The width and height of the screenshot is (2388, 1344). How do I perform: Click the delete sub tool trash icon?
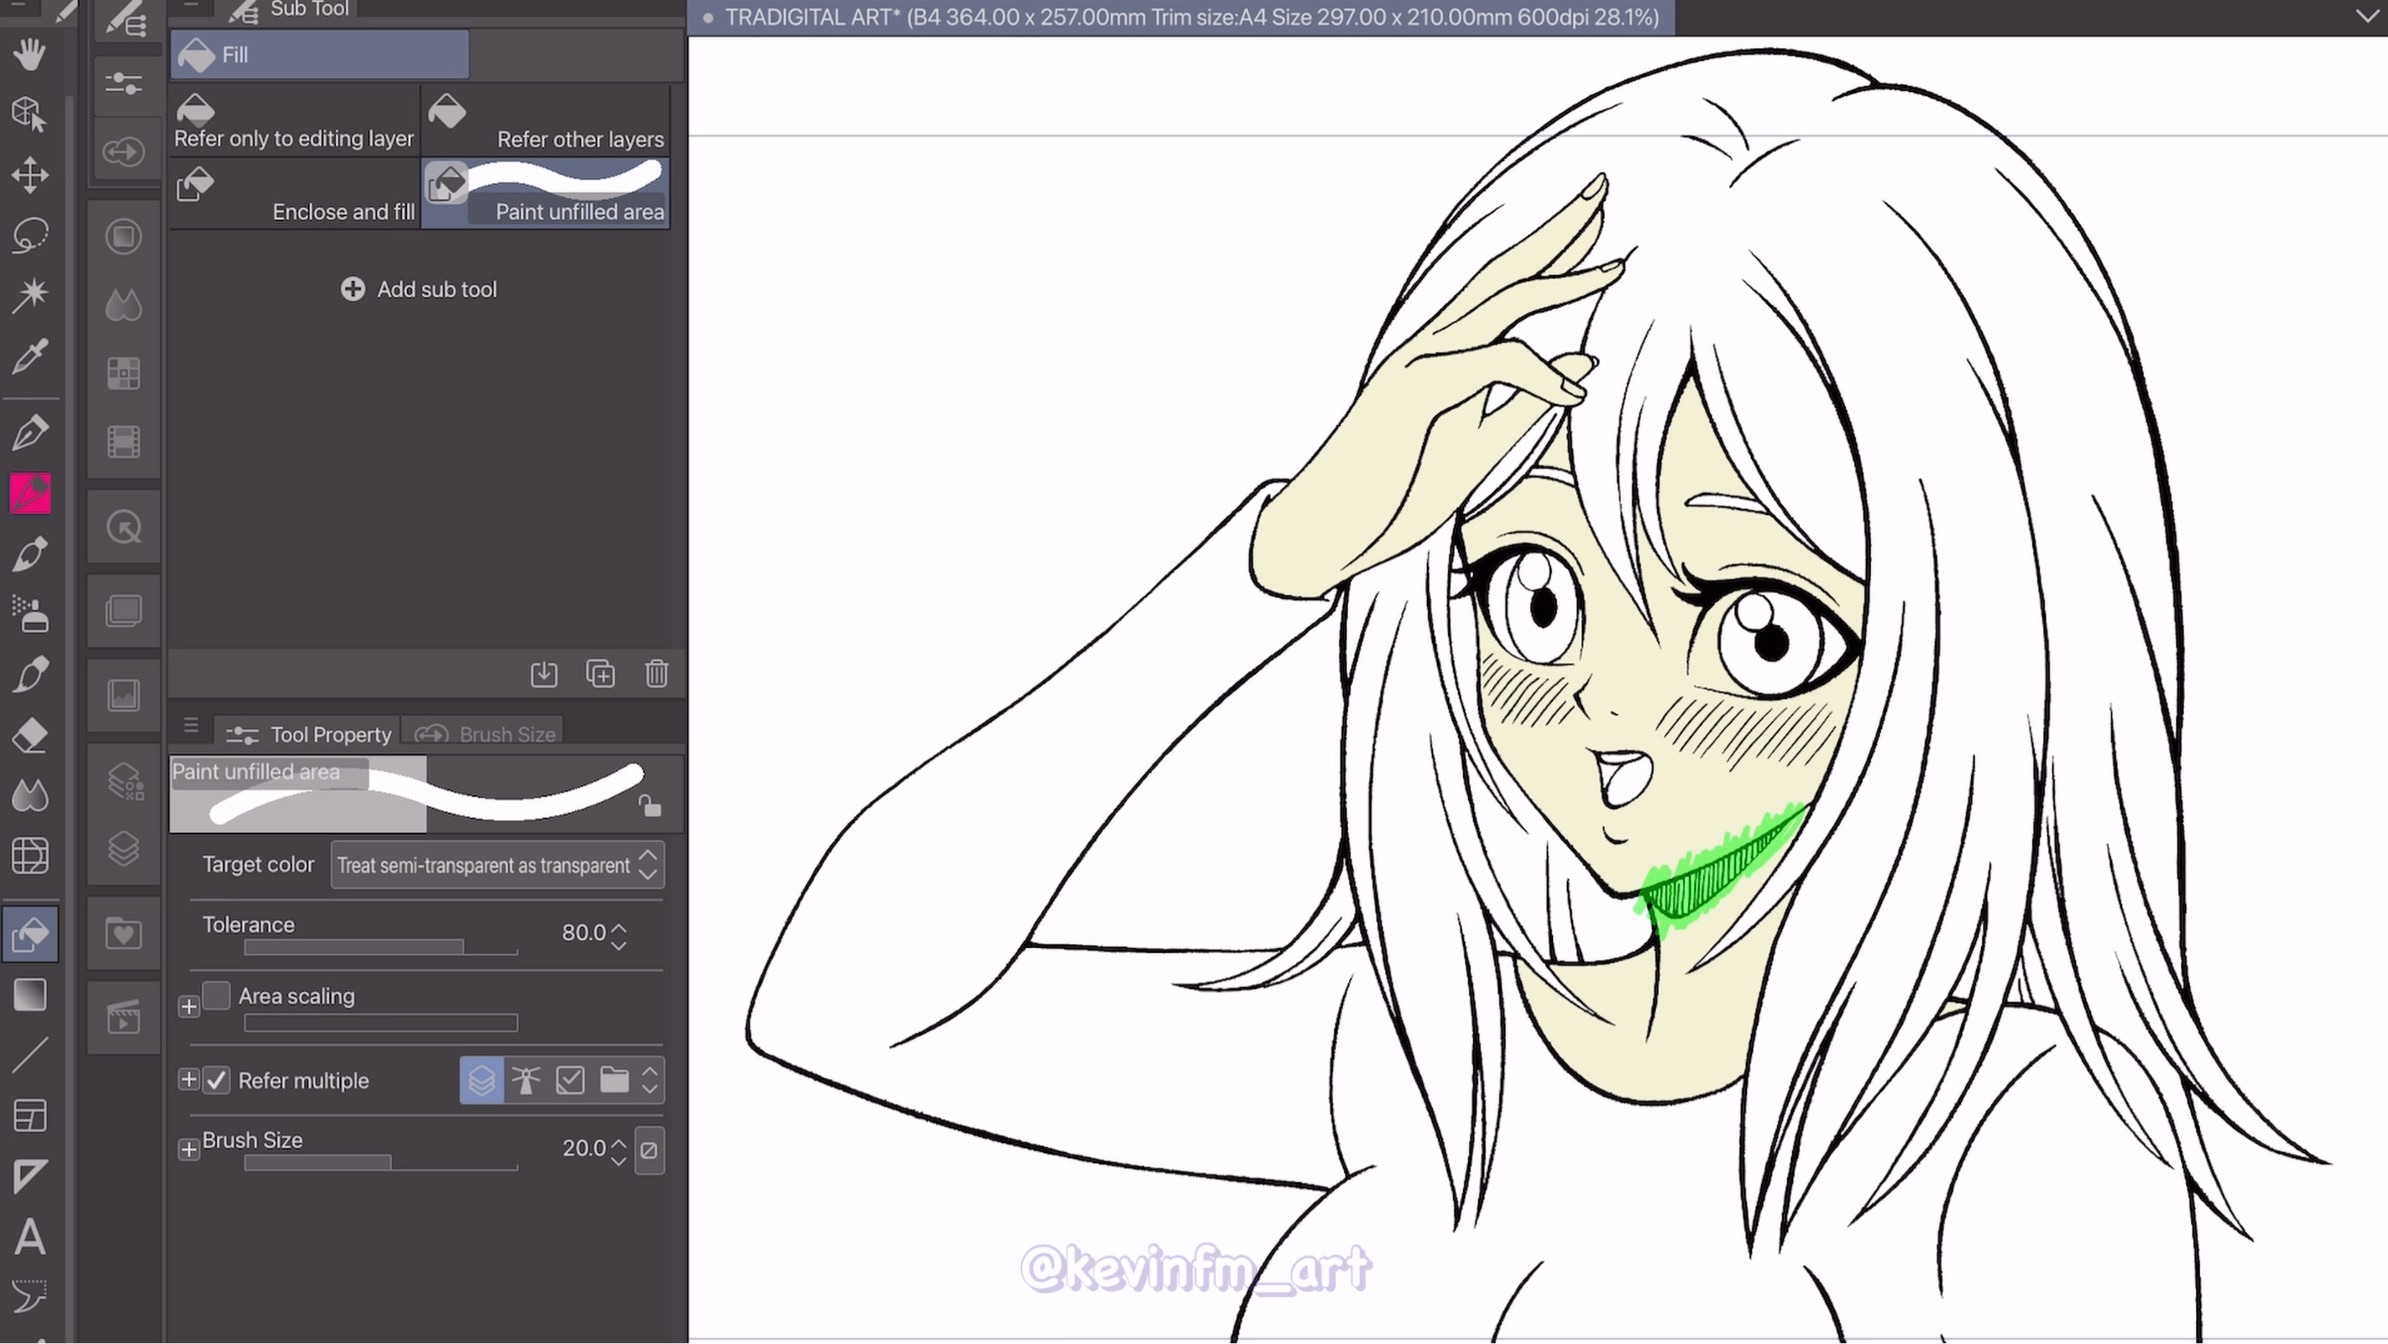click(x=656, y=673)
